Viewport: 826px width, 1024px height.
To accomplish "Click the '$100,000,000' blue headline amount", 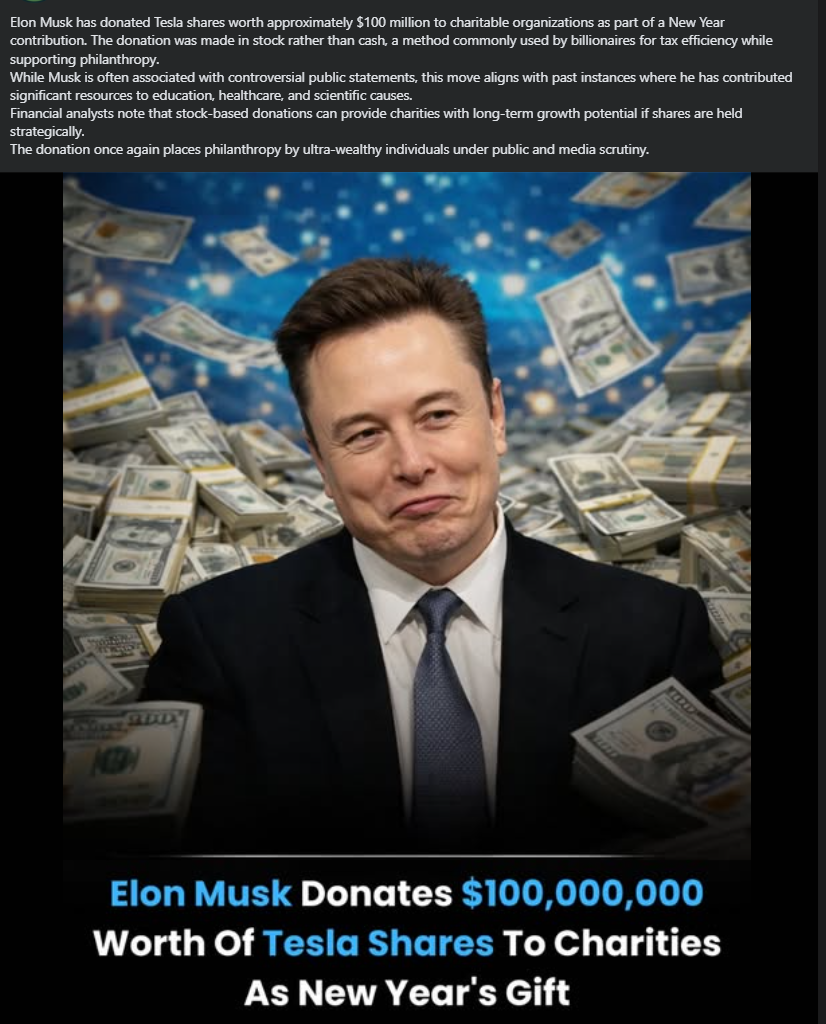I will click(x=582, y=893).
